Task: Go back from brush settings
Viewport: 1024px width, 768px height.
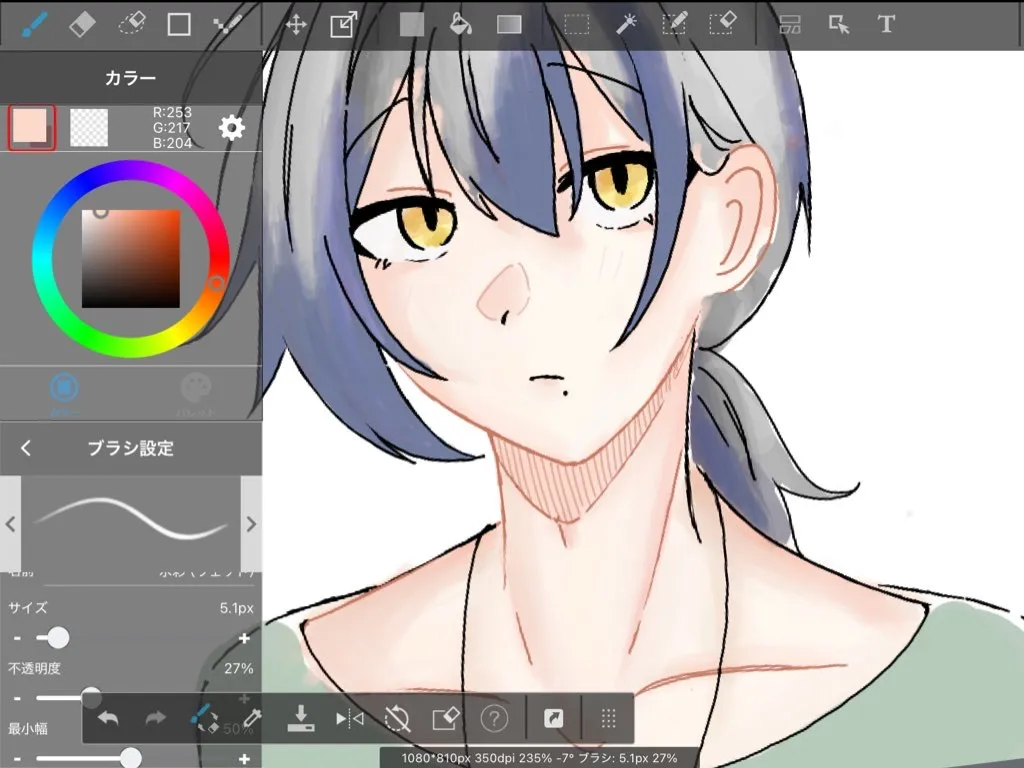Action: tap(25, 448)
